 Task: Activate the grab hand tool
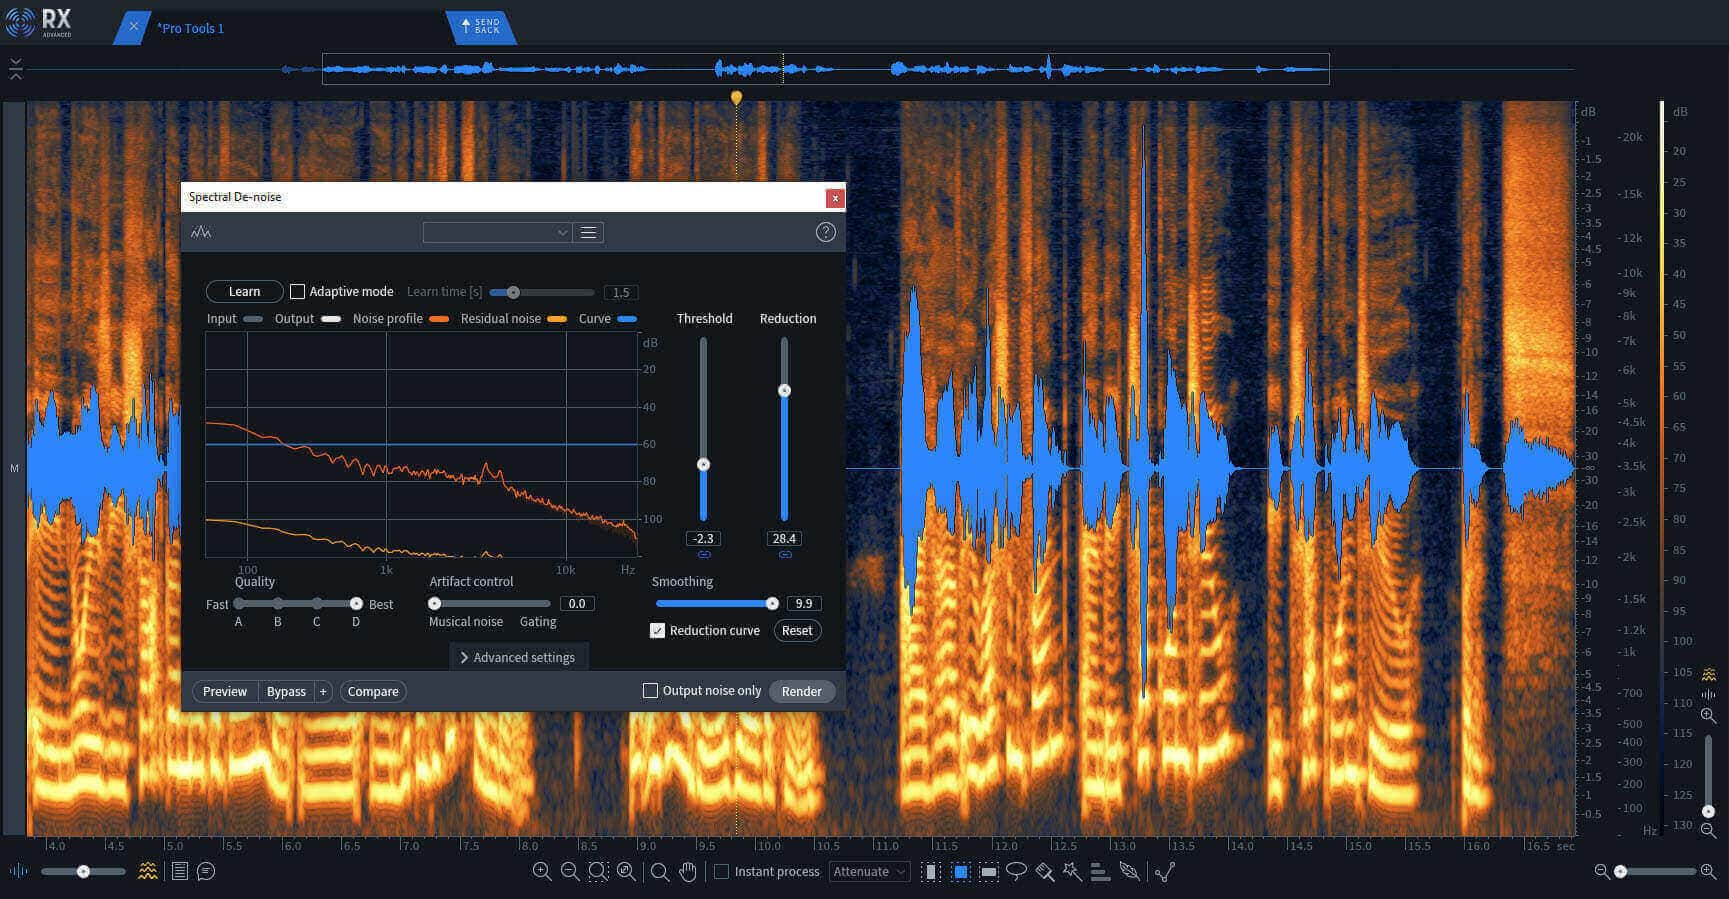688,871
